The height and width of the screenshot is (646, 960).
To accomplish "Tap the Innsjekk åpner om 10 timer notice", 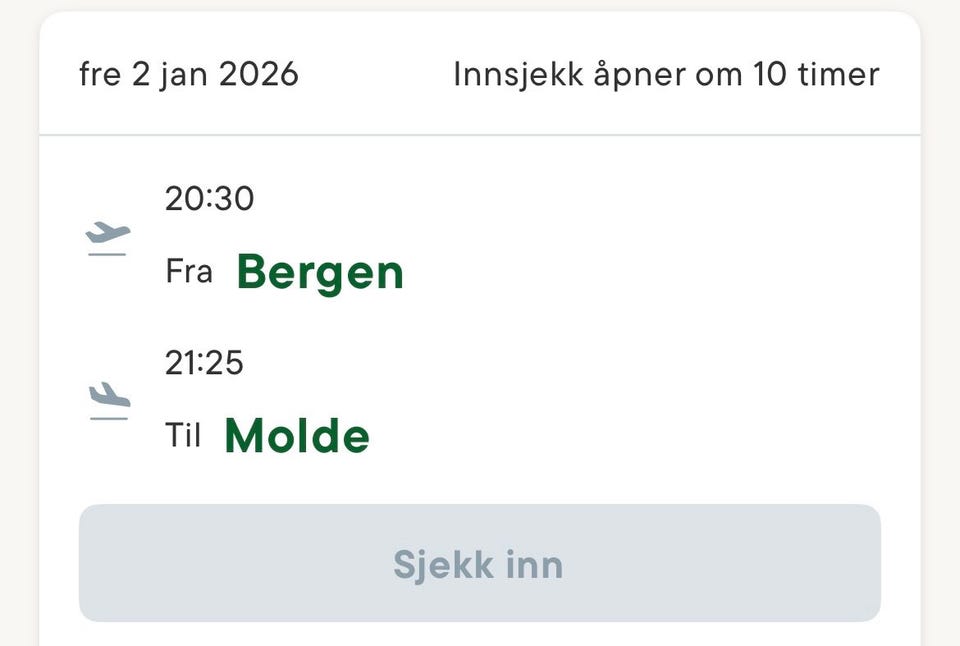I will 666,75.
